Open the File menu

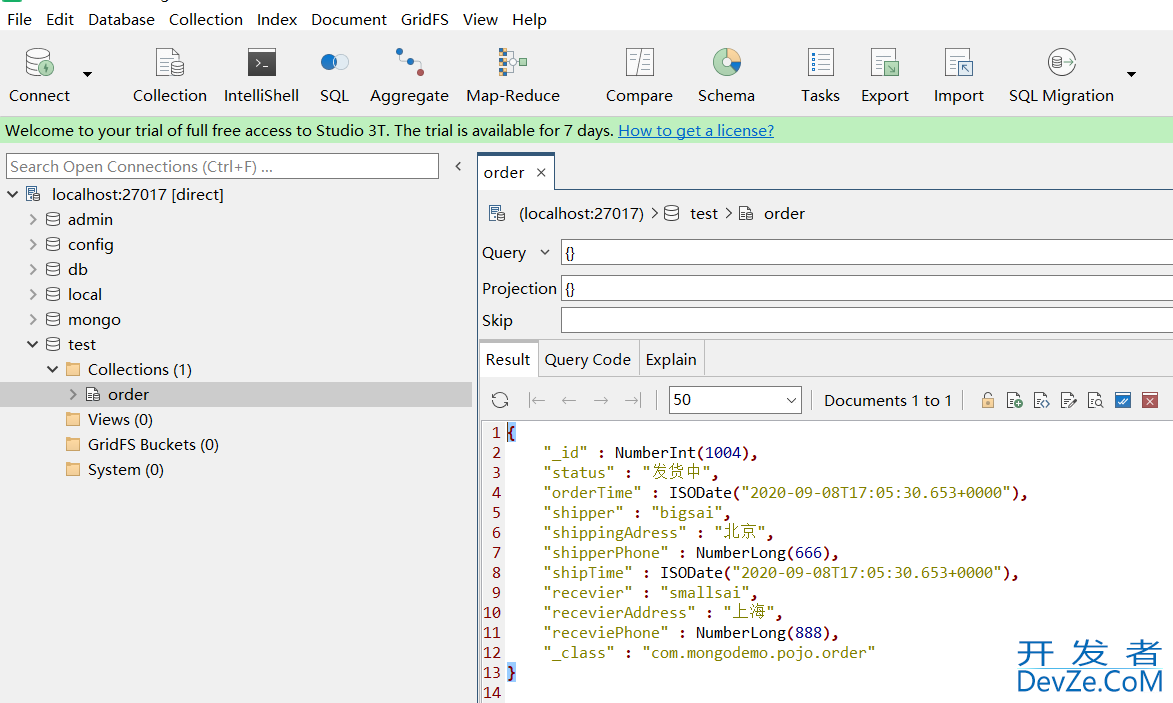19,19
